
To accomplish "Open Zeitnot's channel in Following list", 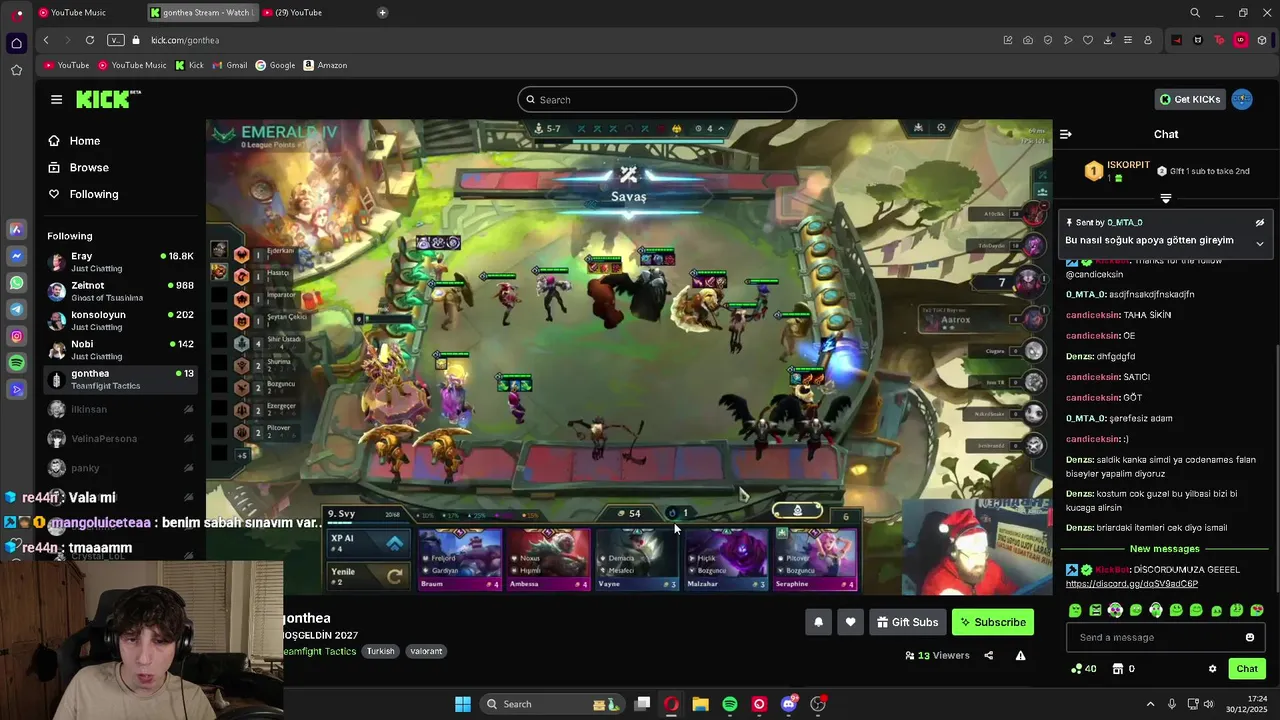I will pos(121,291).
